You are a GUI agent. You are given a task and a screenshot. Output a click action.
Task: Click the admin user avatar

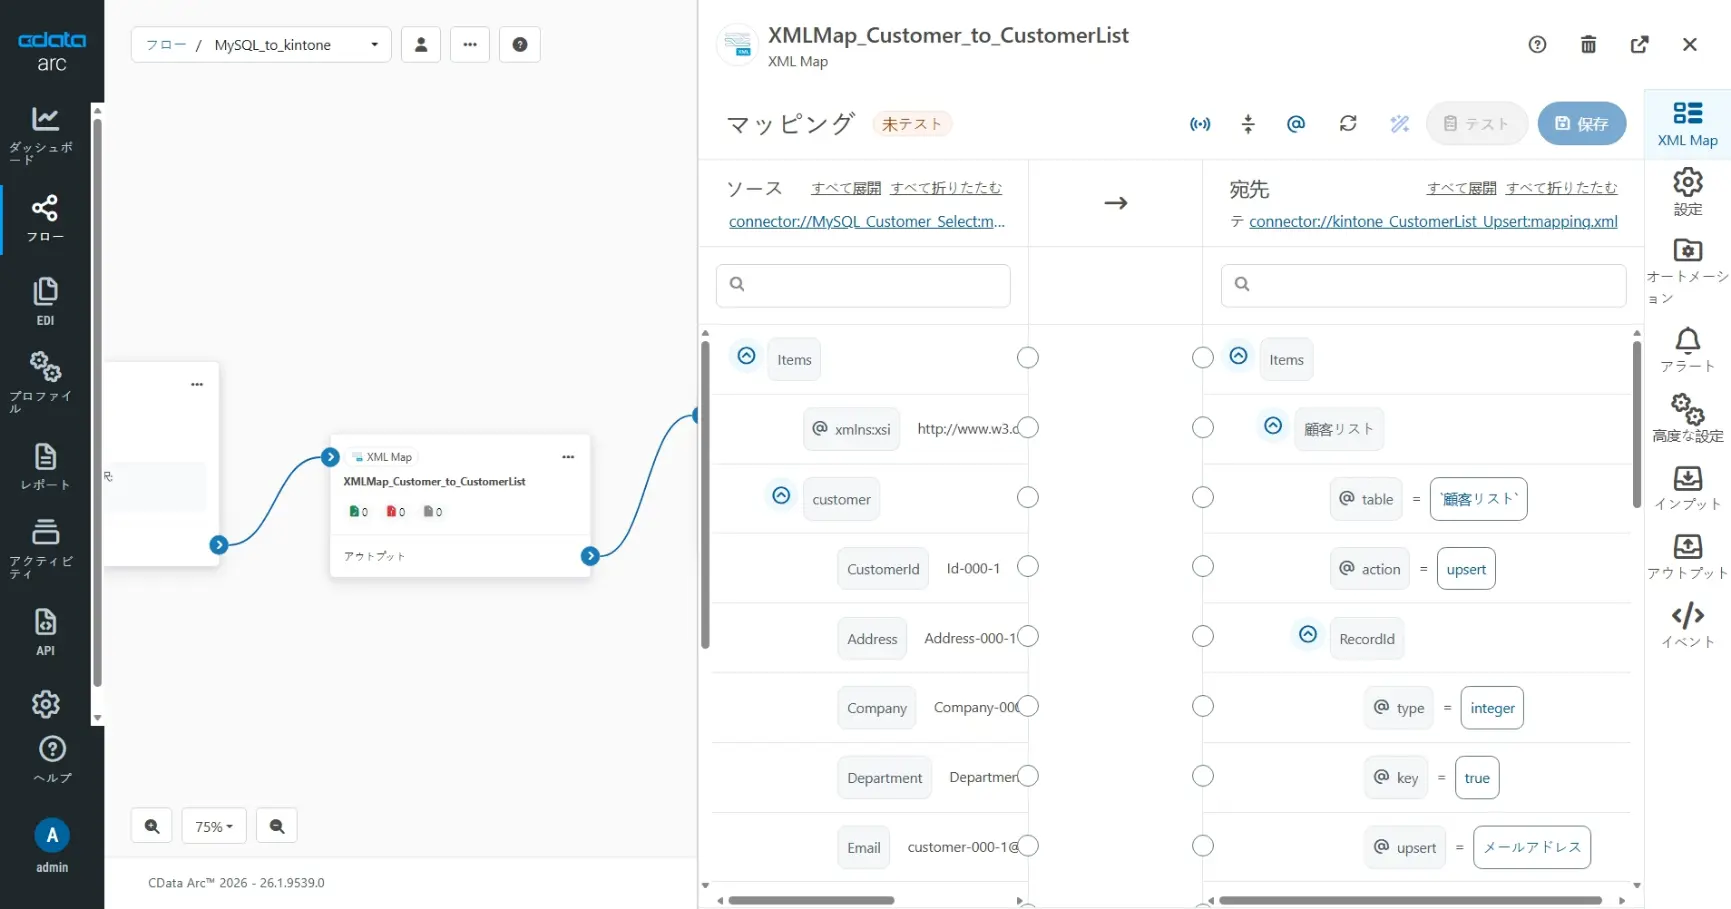click(52, 836)
